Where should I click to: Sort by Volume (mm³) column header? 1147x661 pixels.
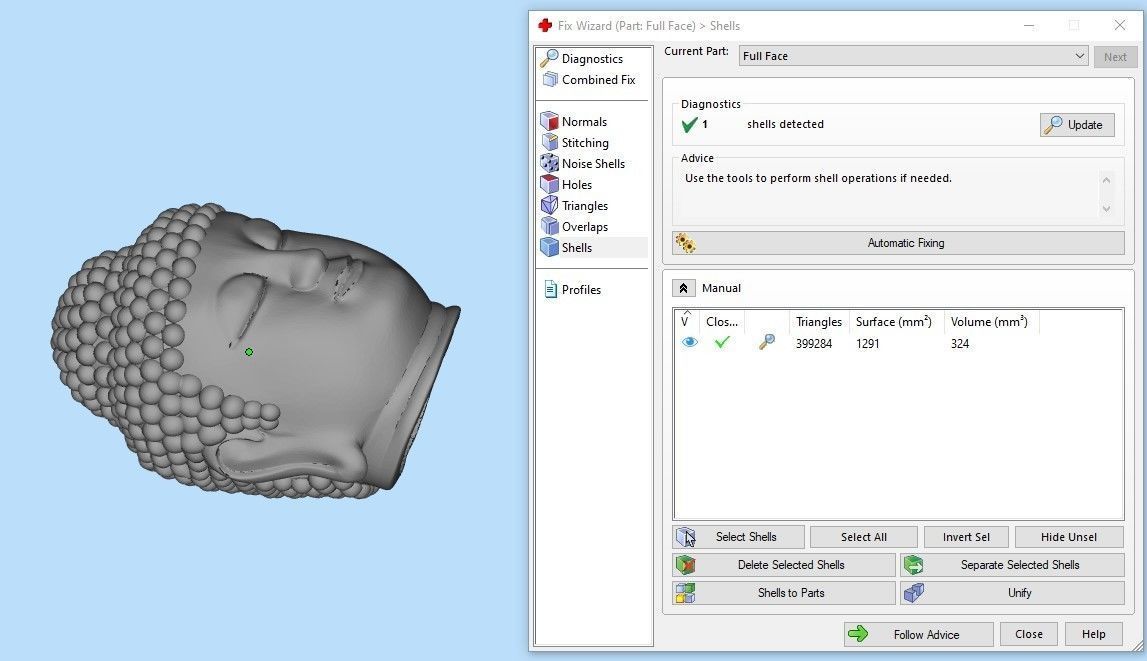(990, 322)
